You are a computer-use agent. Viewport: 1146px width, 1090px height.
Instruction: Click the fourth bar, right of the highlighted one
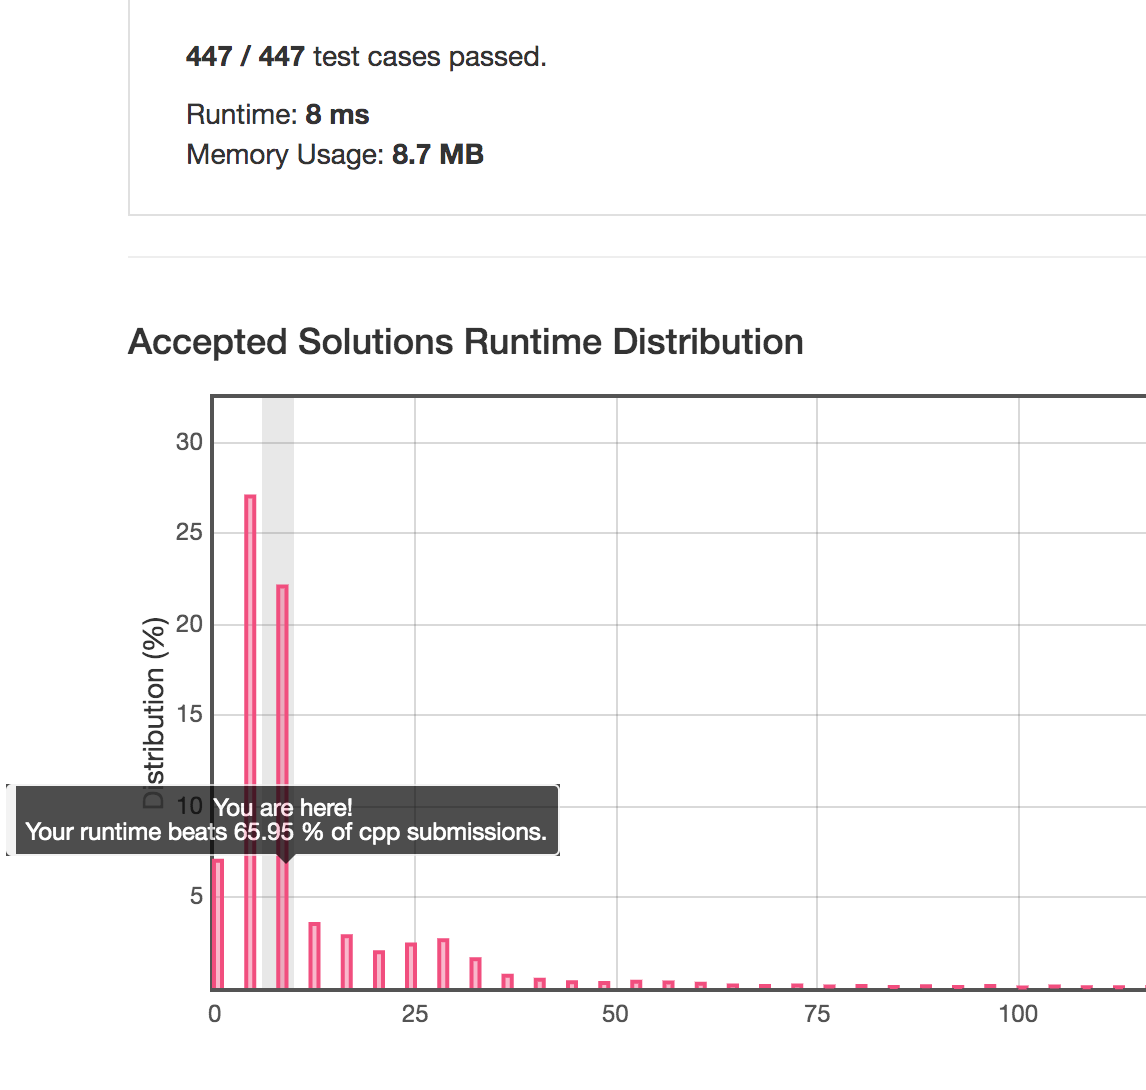click(x=314, y=955)
